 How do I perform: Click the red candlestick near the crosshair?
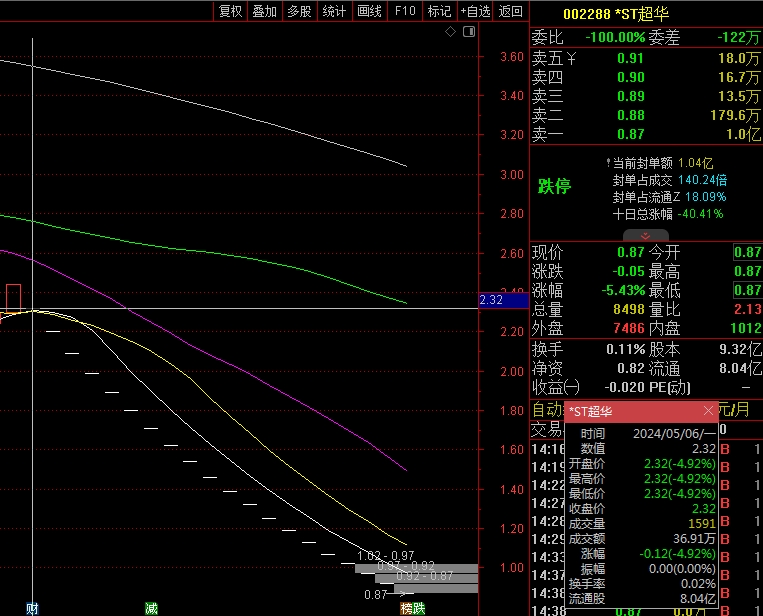pyautogui.click(x=14, y=298)
